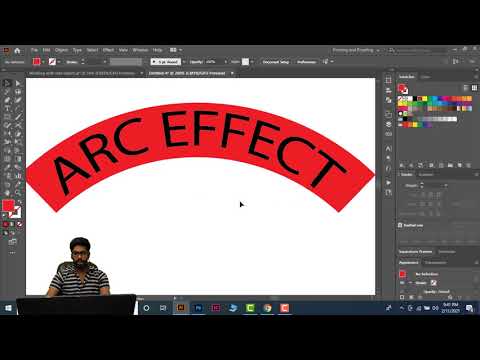Select the Lasso tool
The width and height of the screenshot is (480, 360).
pos(18,92)
